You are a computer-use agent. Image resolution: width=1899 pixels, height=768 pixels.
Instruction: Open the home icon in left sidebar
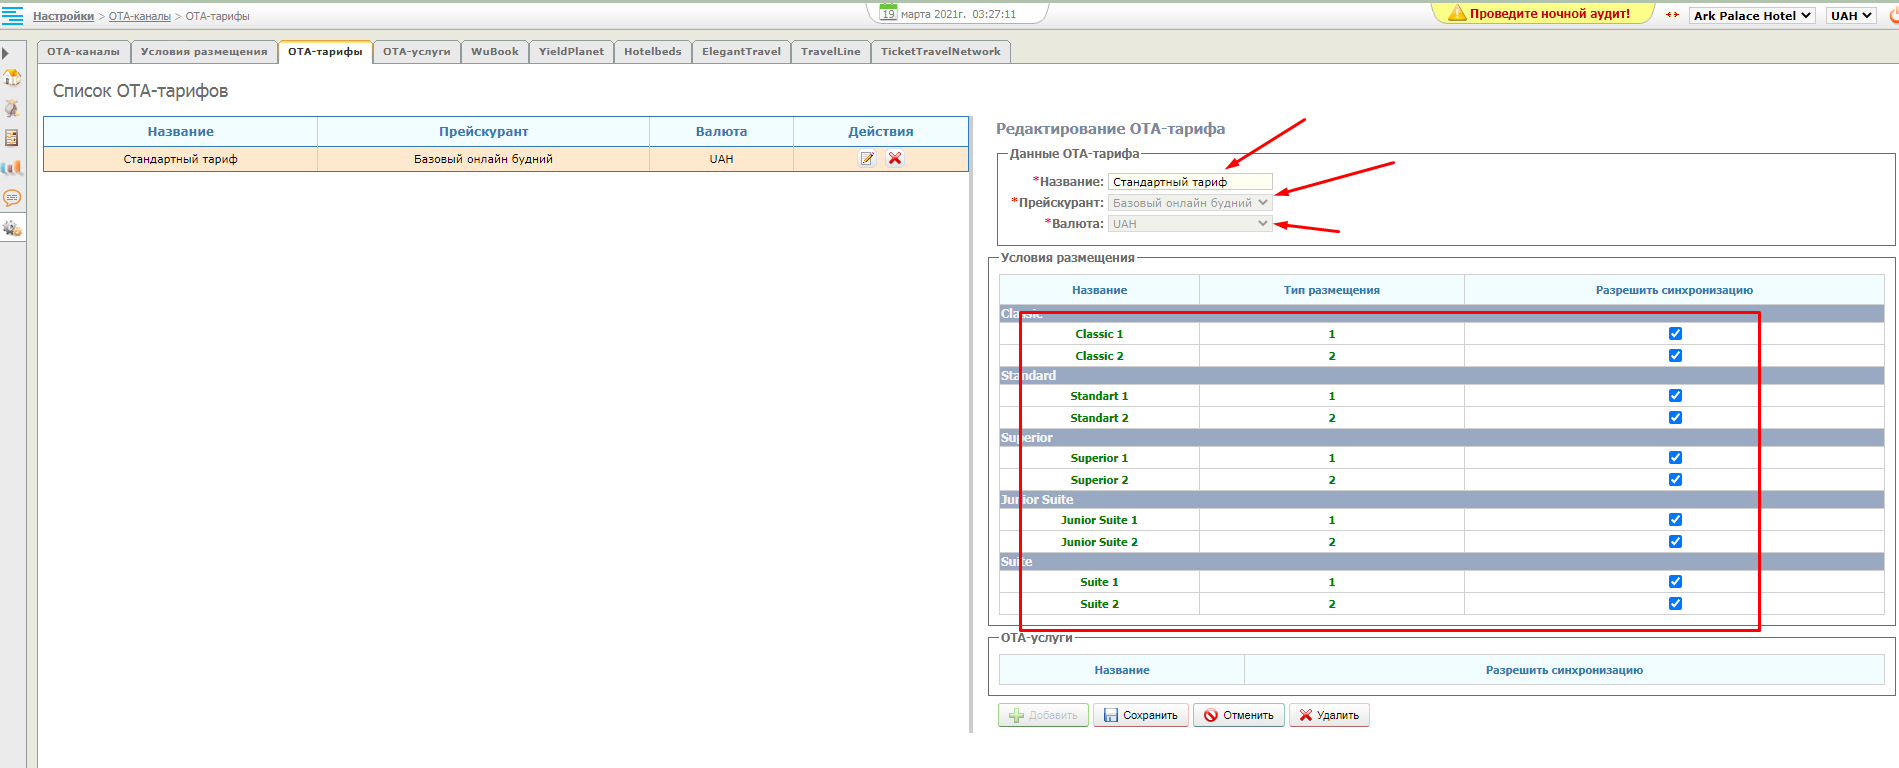click(x=12, y=78)
